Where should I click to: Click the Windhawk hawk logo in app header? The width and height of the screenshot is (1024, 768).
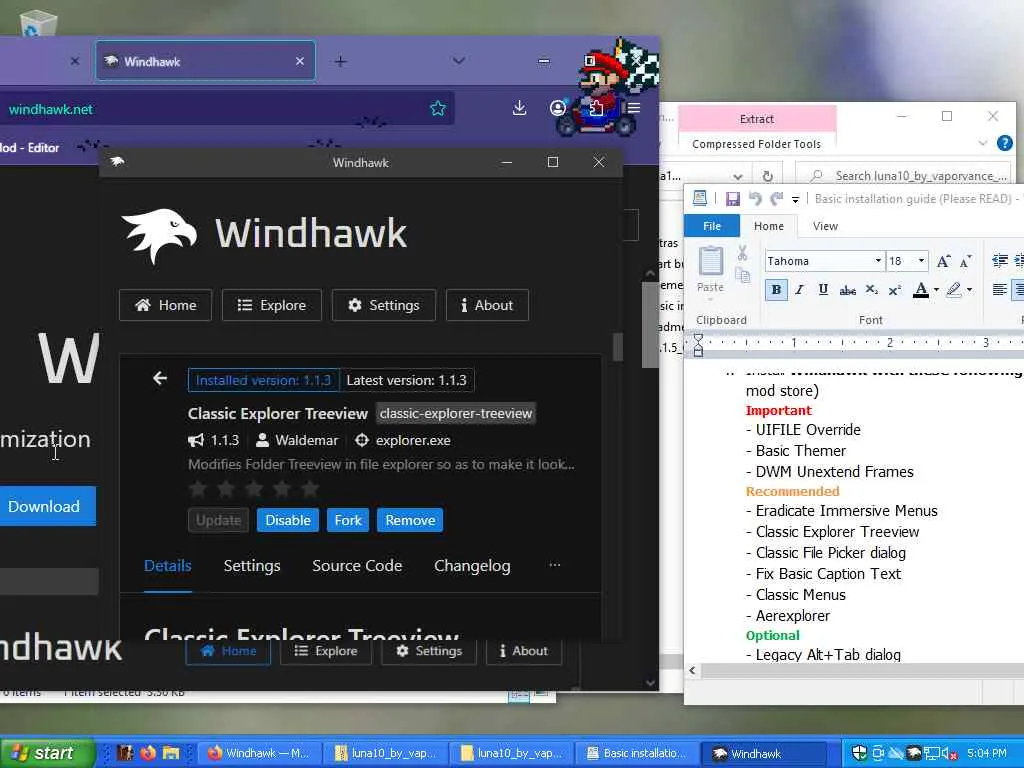pyautogui.click(x=159, y=235)
